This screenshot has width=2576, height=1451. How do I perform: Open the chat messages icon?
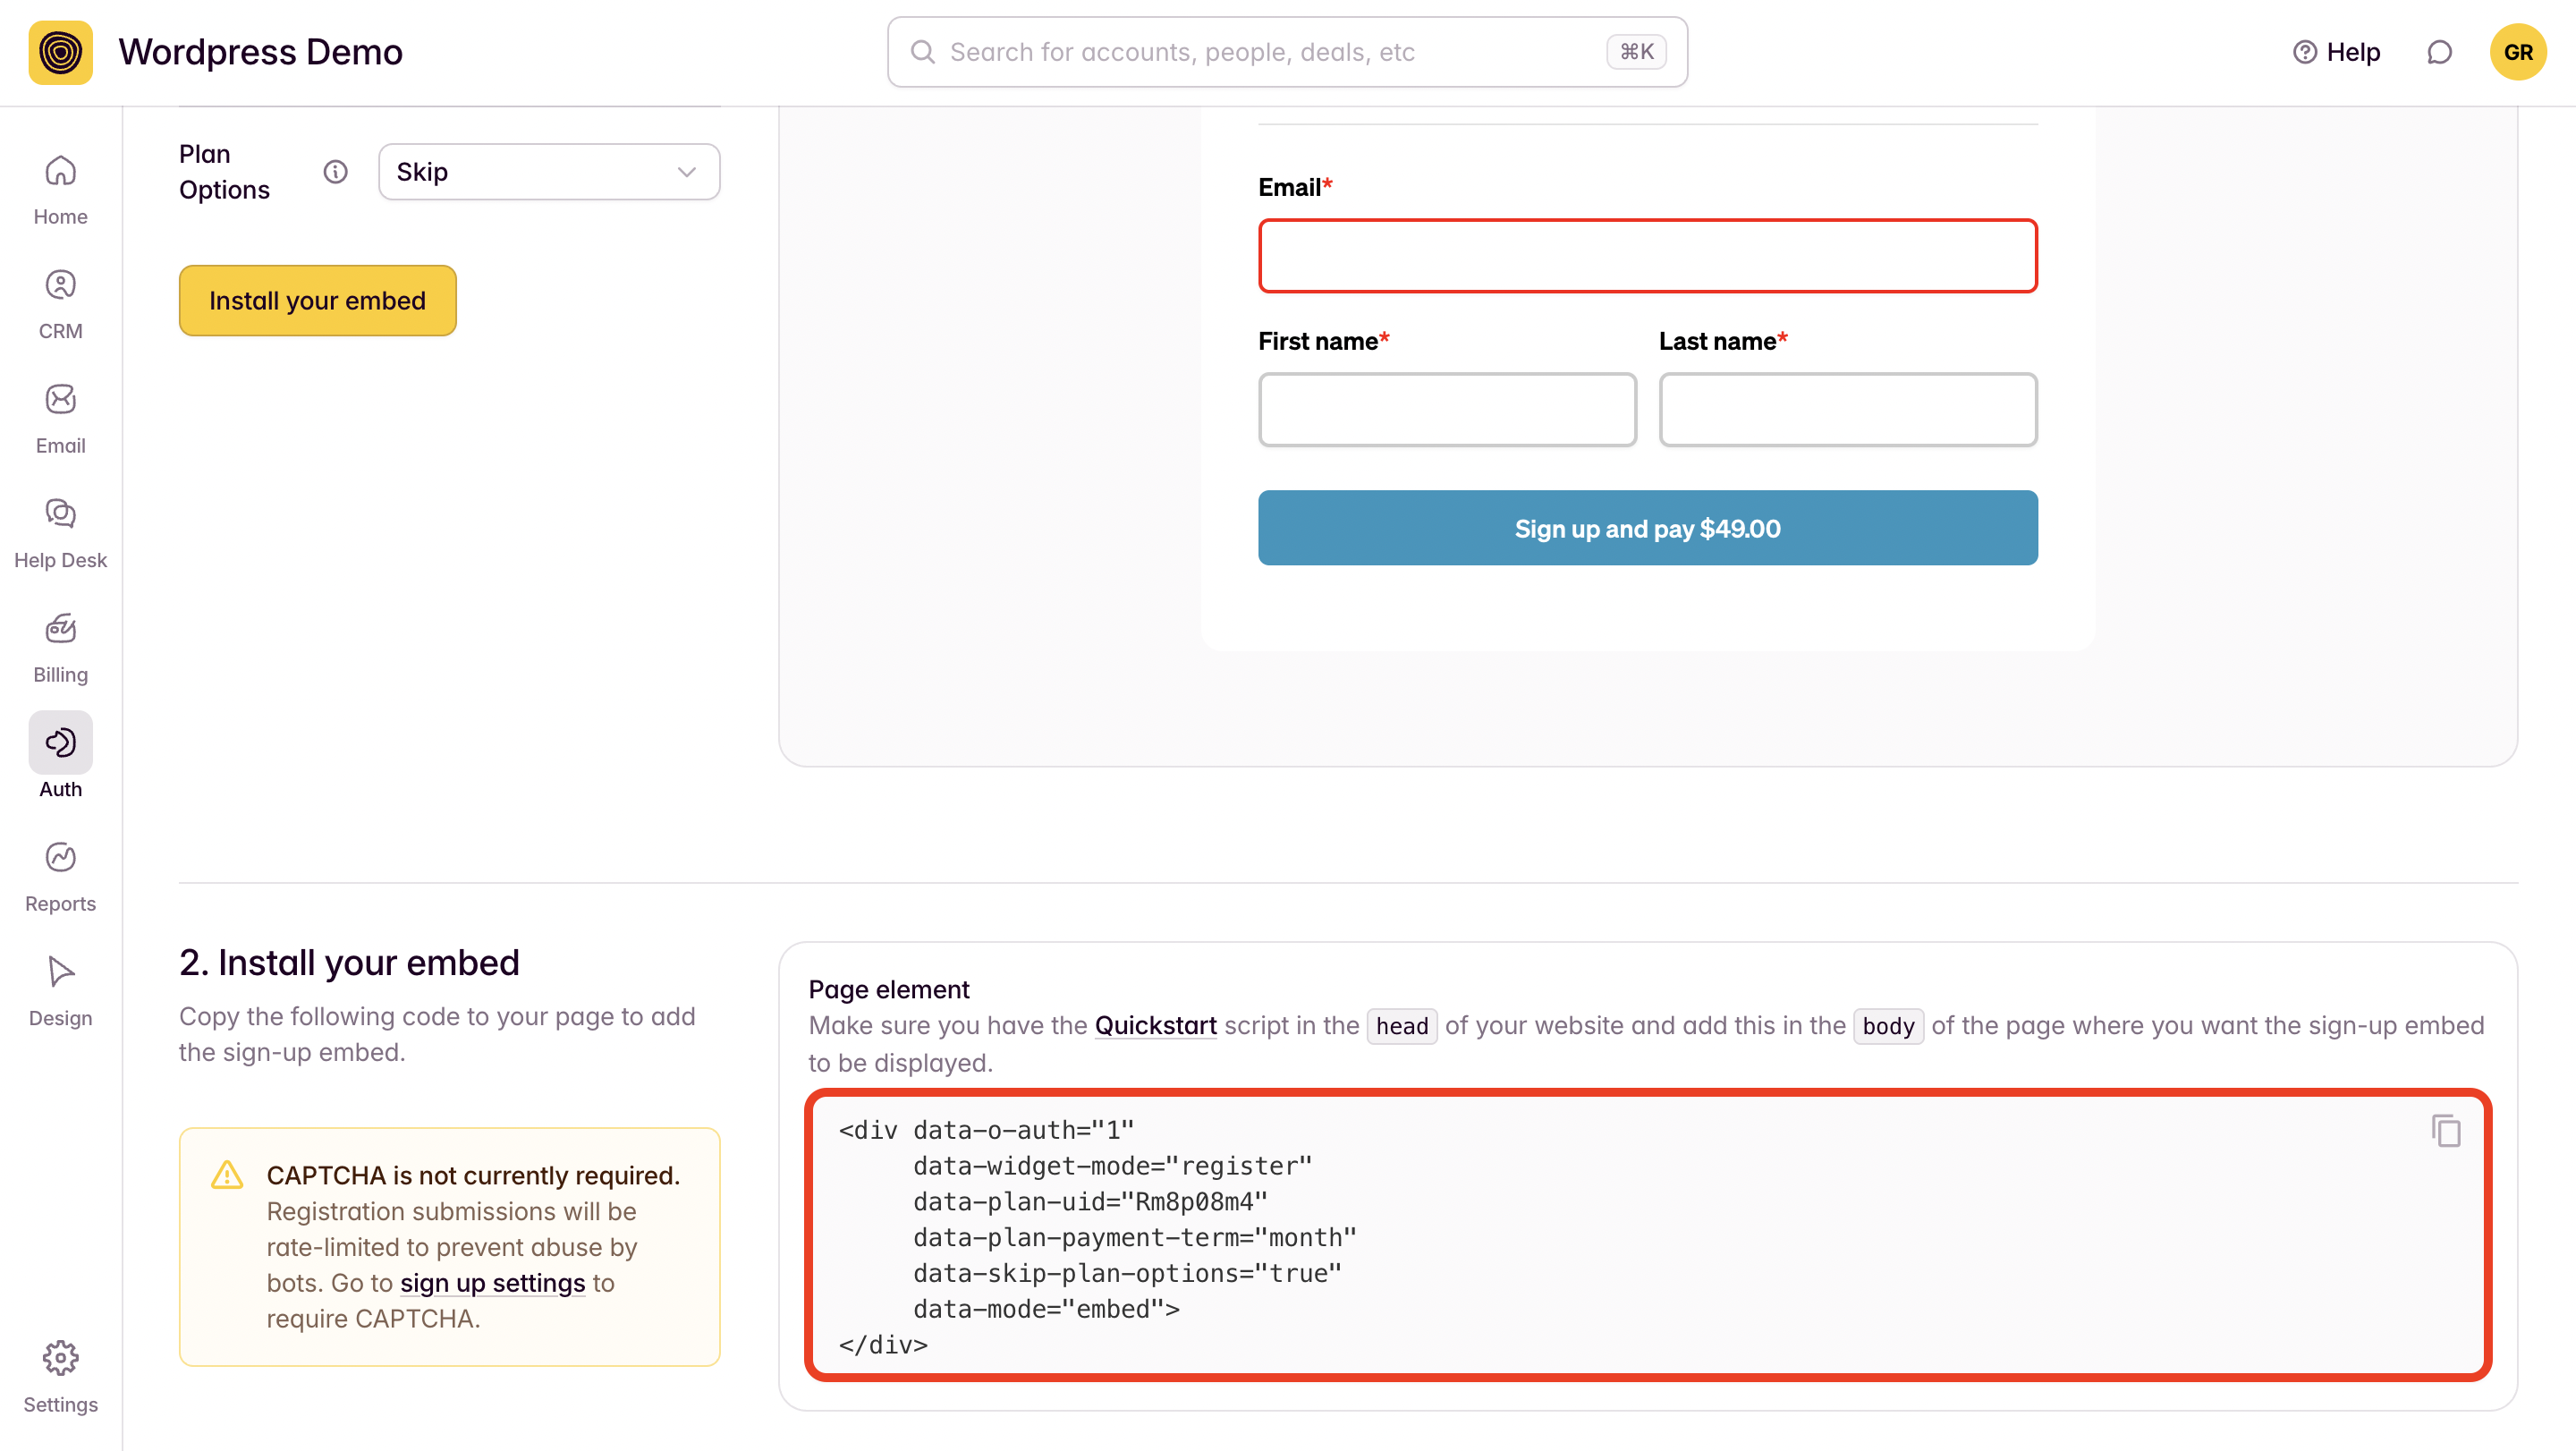click(x=2439, y=52)
